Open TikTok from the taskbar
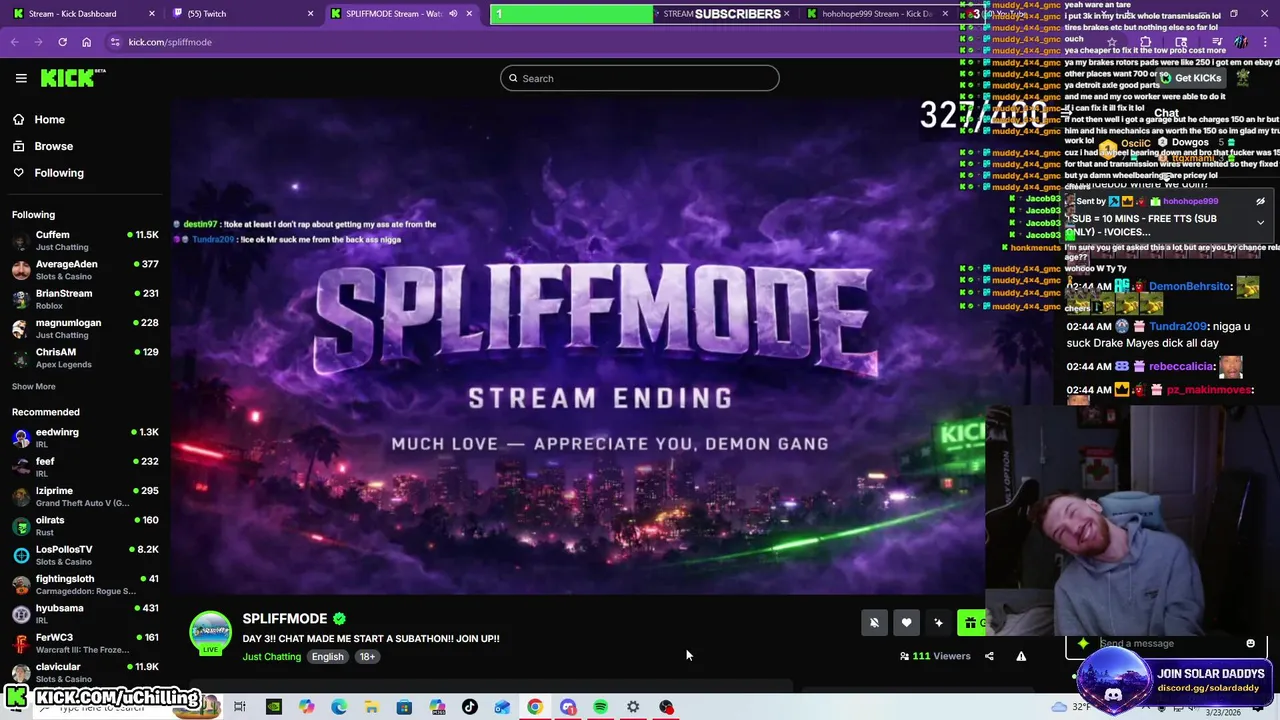The image size is (1280, 720). (469, 707)
